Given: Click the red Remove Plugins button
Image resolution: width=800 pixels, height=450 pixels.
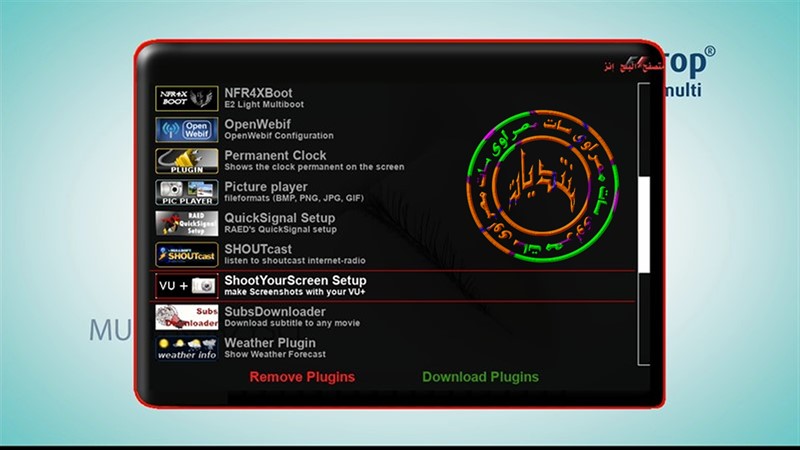Looking at the screenshot, I should click(x=302, y=377).
